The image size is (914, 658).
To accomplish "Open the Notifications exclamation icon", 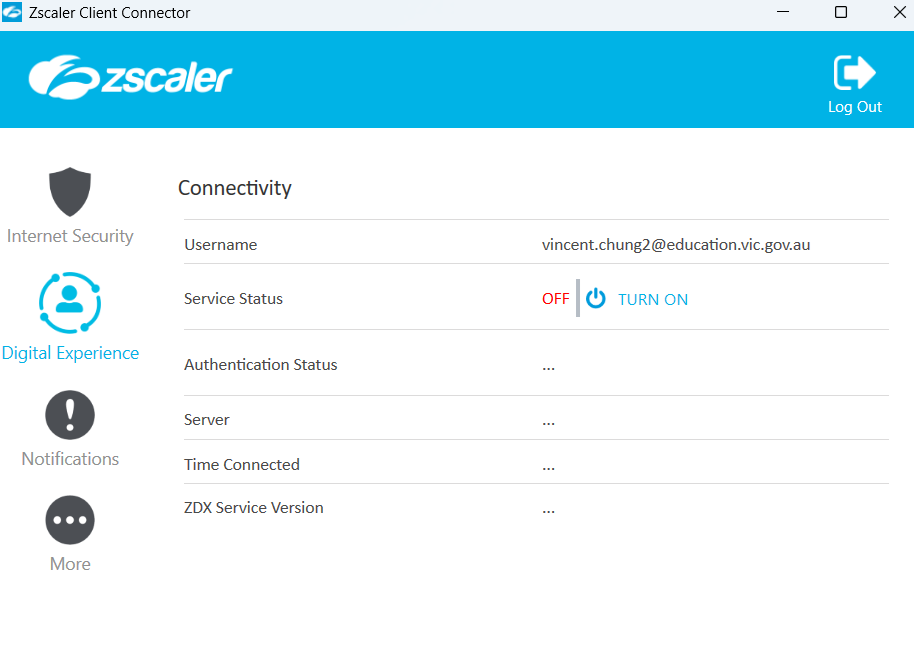I will [70, 415].
